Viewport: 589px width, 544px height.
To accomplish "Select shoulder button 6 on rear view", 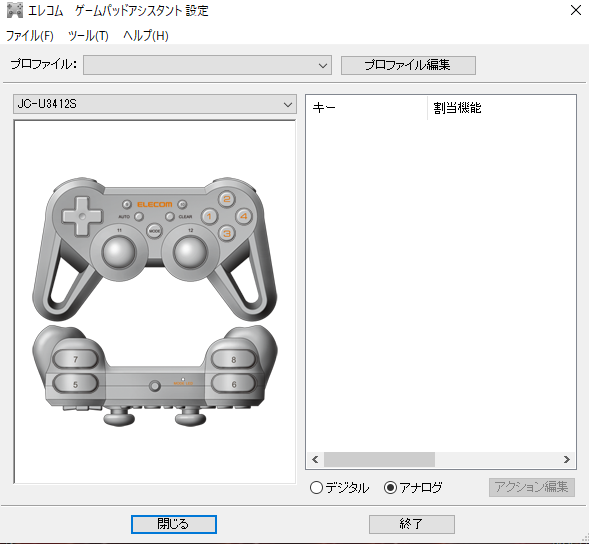I will (234, 384).
